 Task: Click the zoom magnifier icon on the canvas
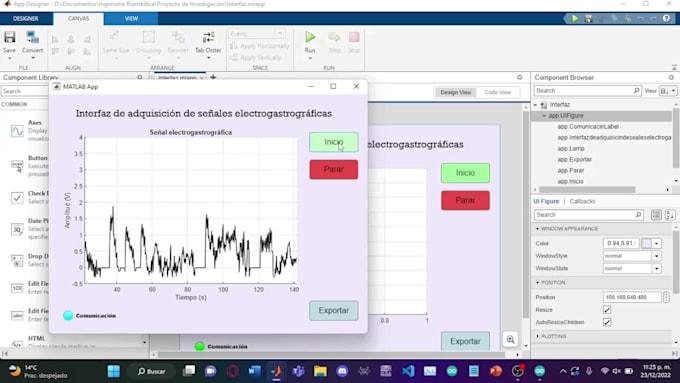(x=510, y=339)
